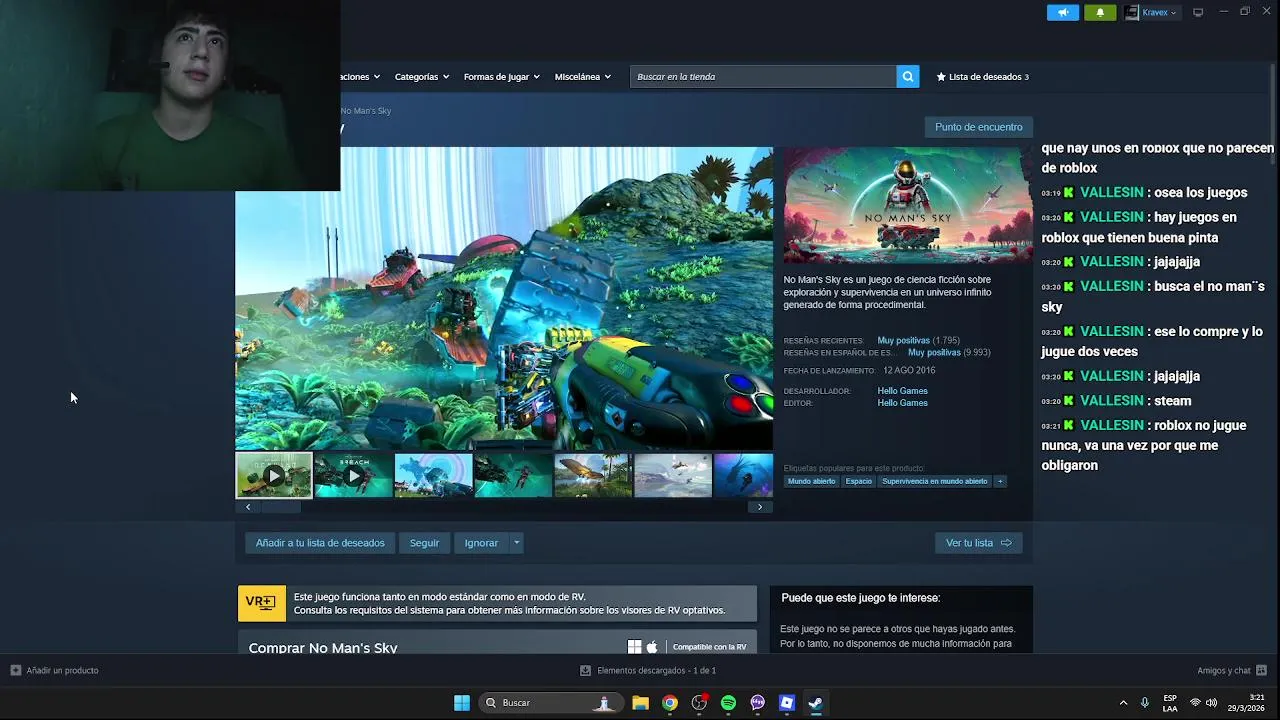
Task: Click the blue search magnifier button
Action: click(908, 77)
